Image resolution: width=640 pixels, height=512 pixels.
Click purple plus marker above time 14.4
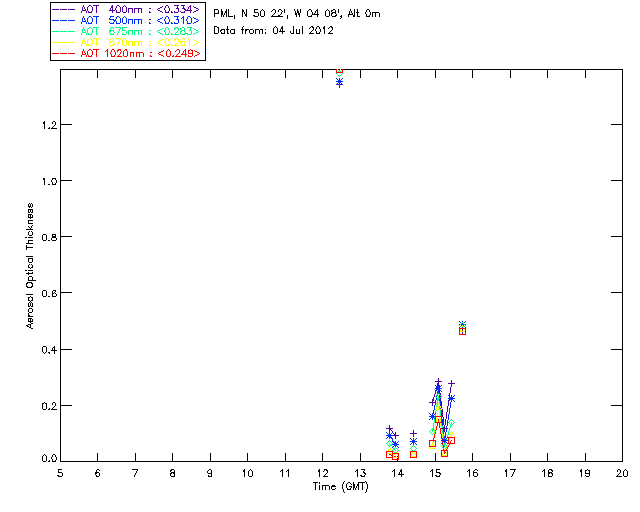(x=413, y=434)
